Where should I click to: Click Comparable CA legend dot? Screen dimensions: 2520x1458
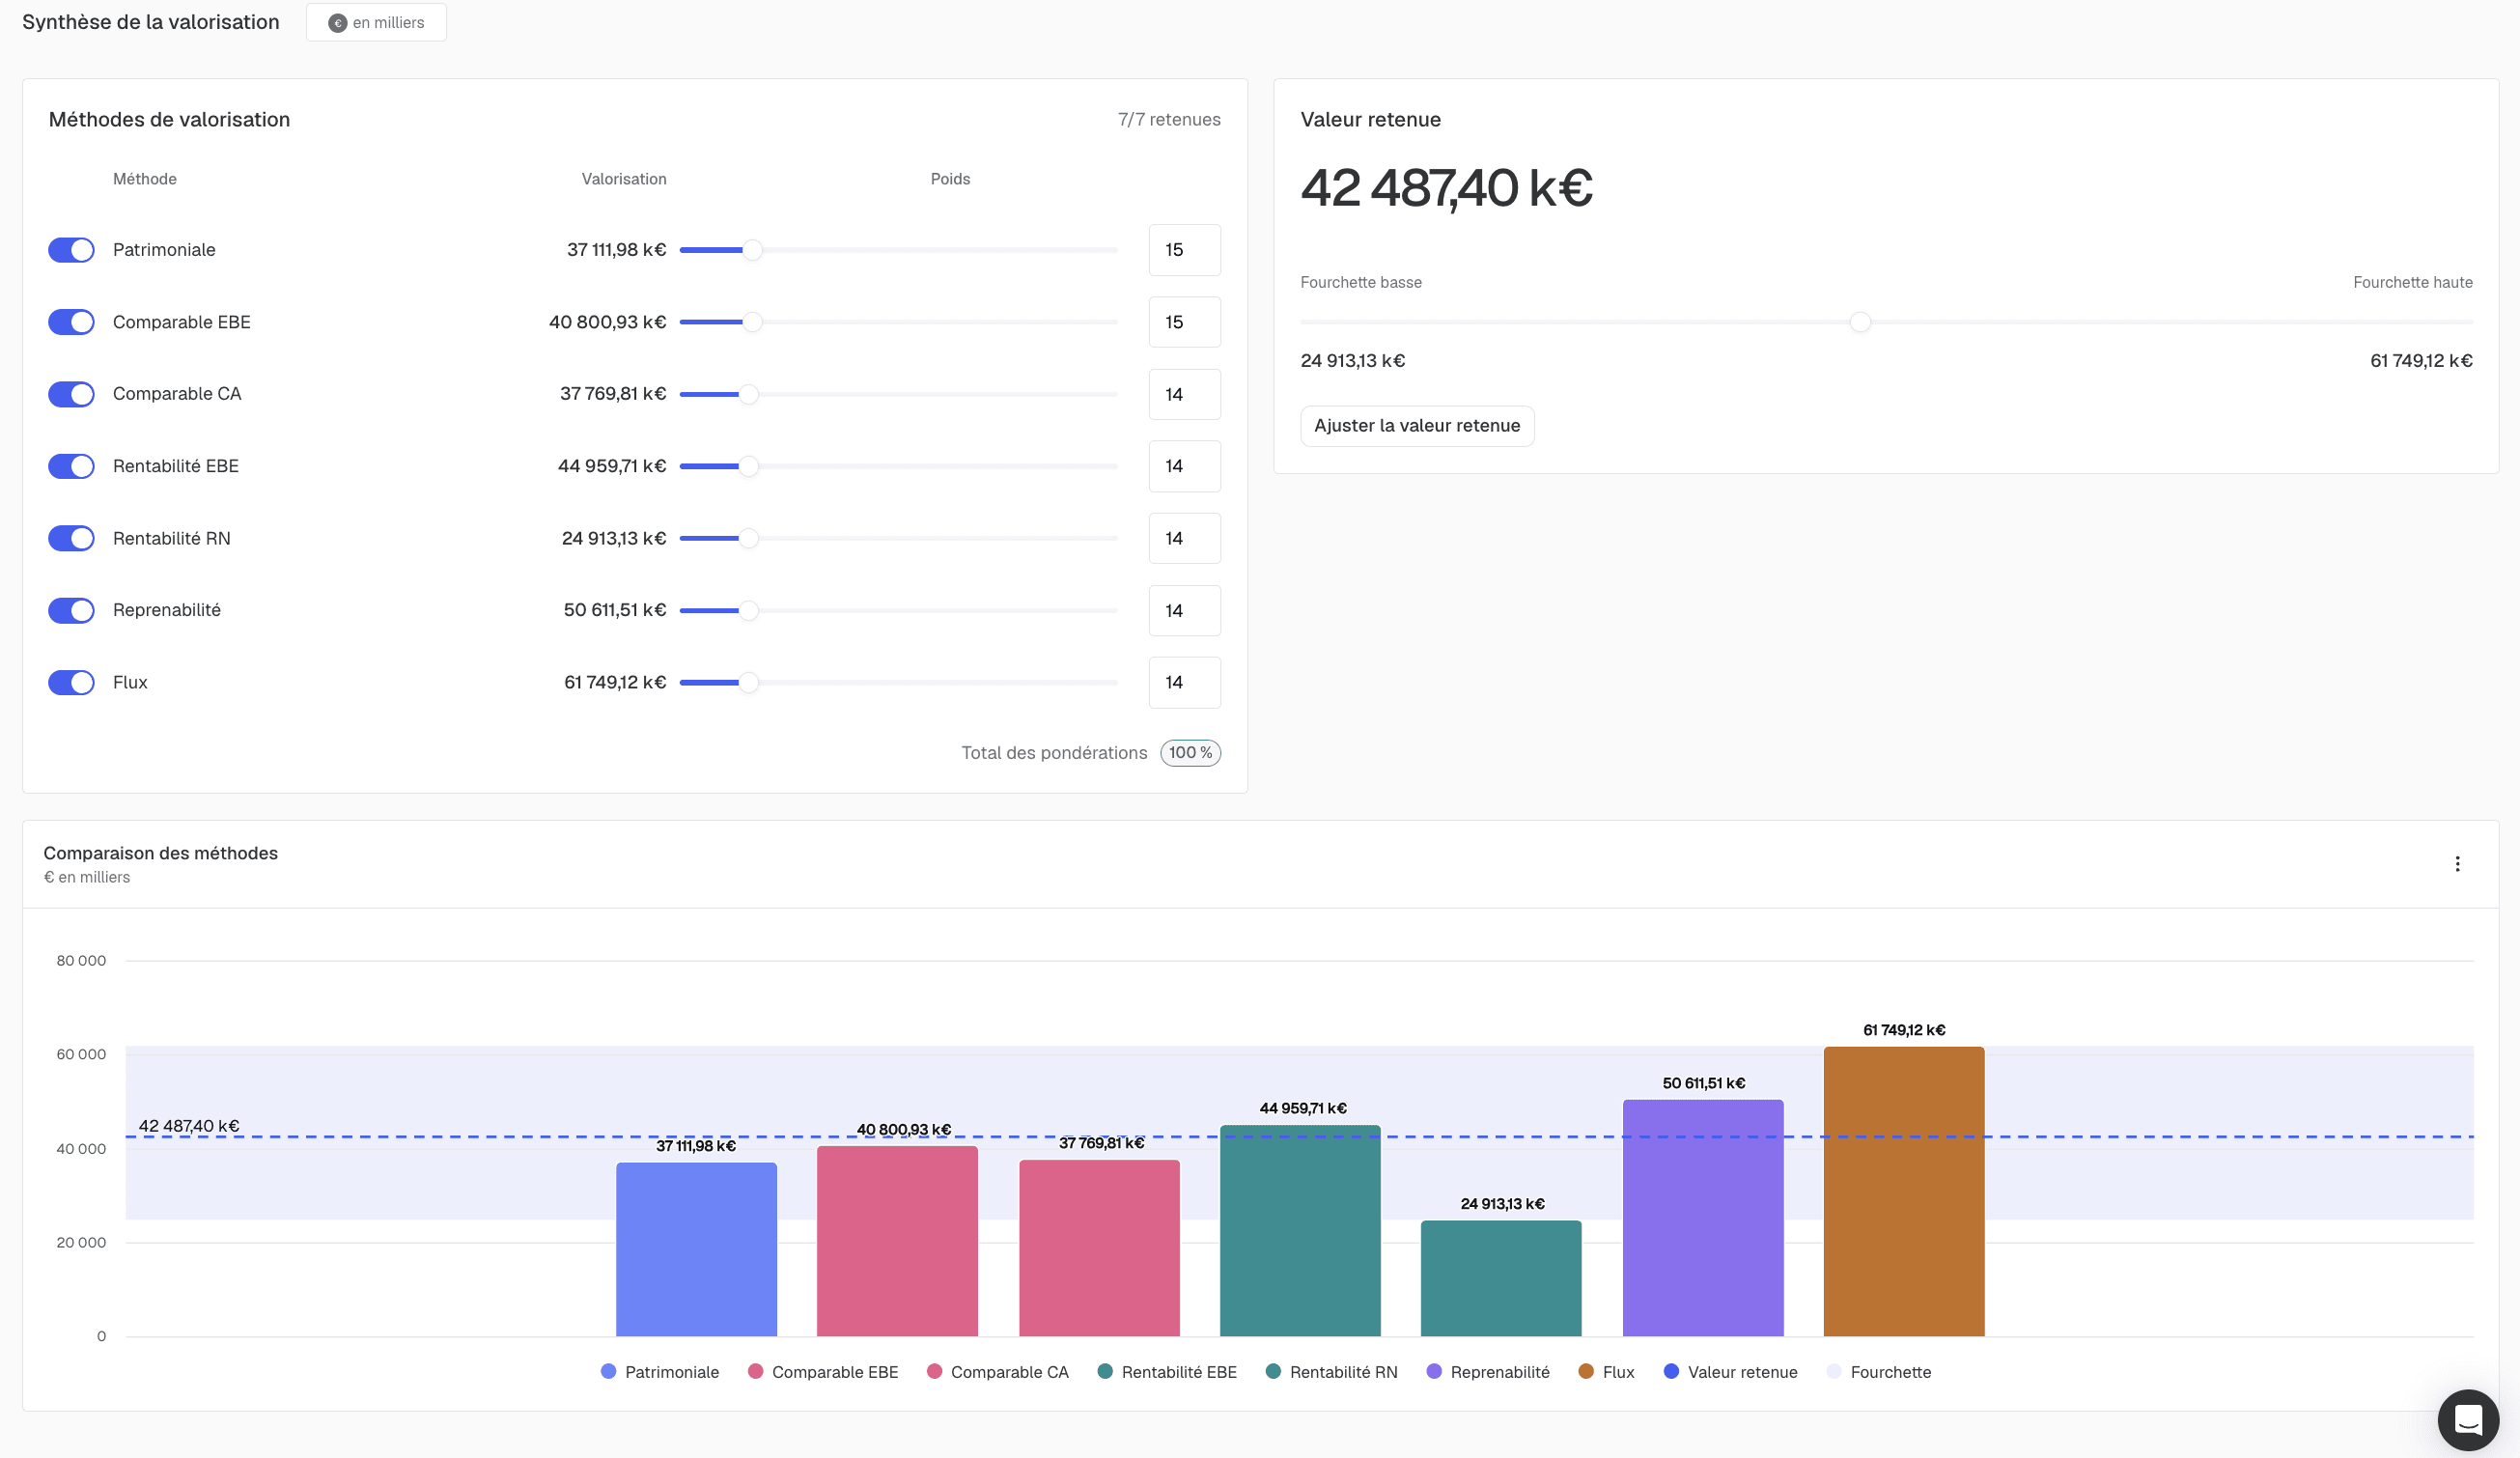[x=934, y=1372]
